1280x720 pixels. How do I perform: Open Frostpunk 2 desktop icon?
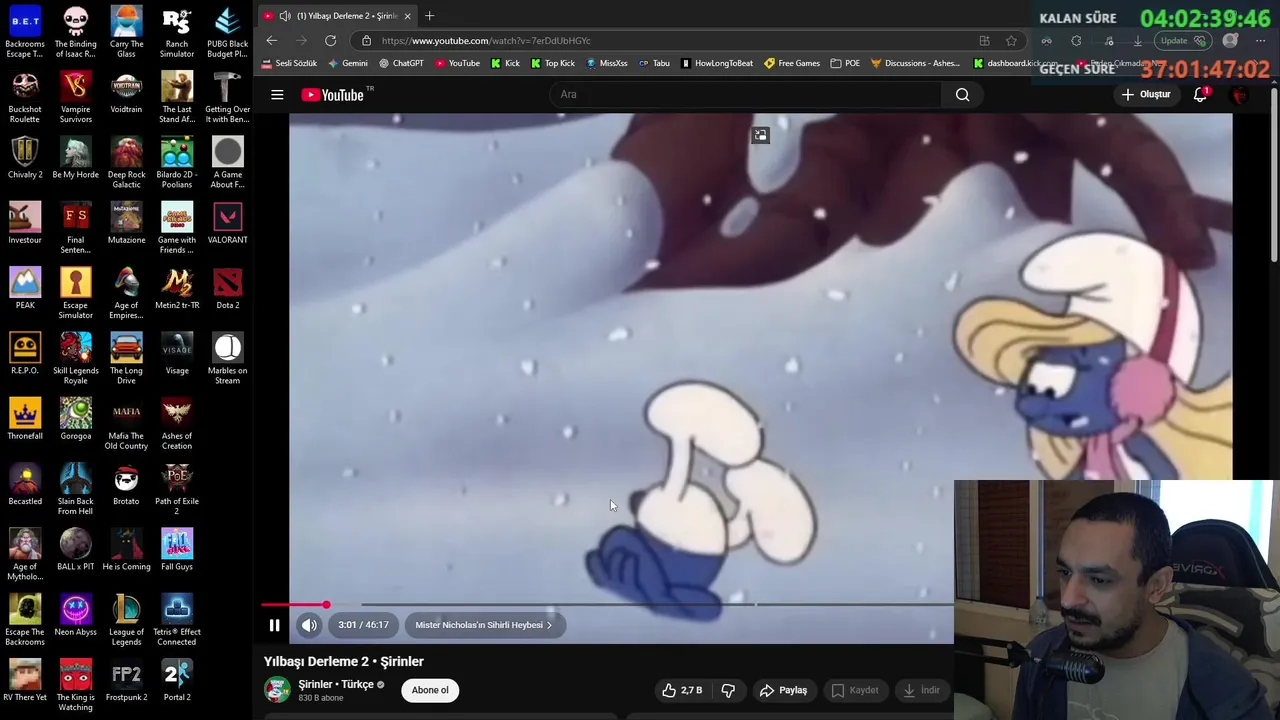tap(126, 680)
